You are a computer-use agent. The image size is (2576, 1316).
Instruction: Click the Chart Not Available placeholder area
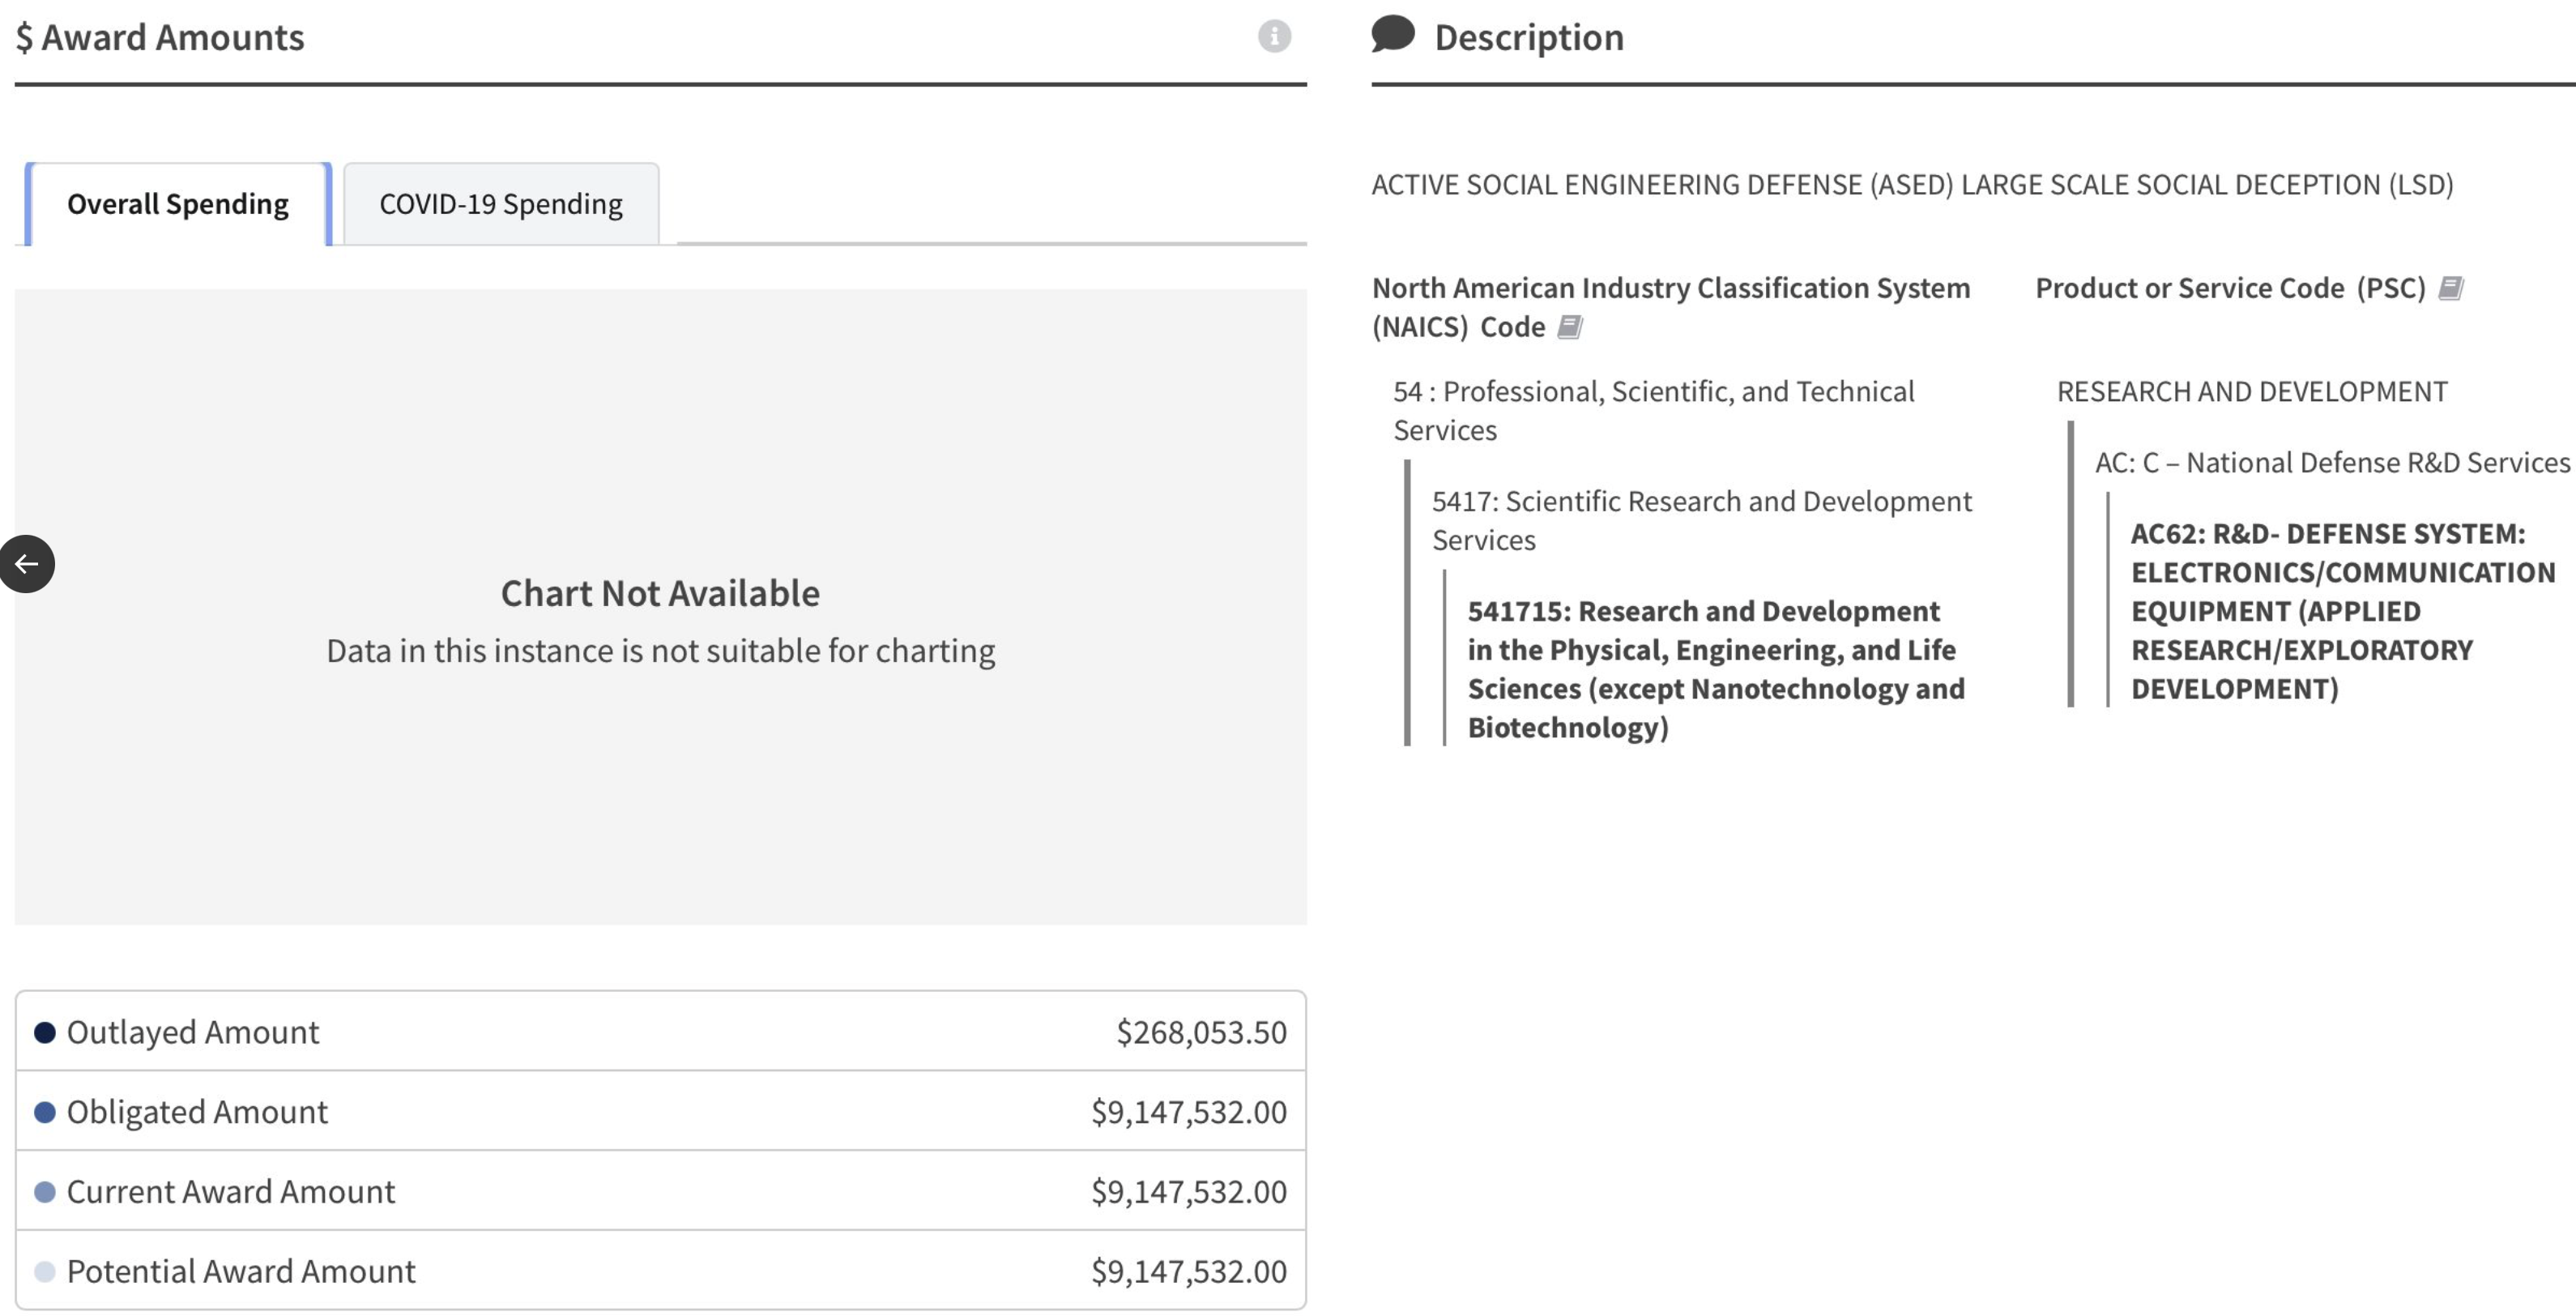660,620
